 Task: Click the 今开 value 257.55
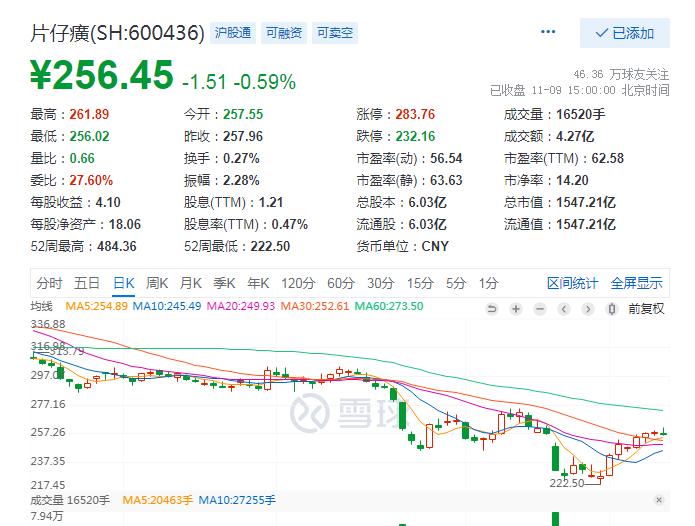pyautogui.click(x=243, y=114)
